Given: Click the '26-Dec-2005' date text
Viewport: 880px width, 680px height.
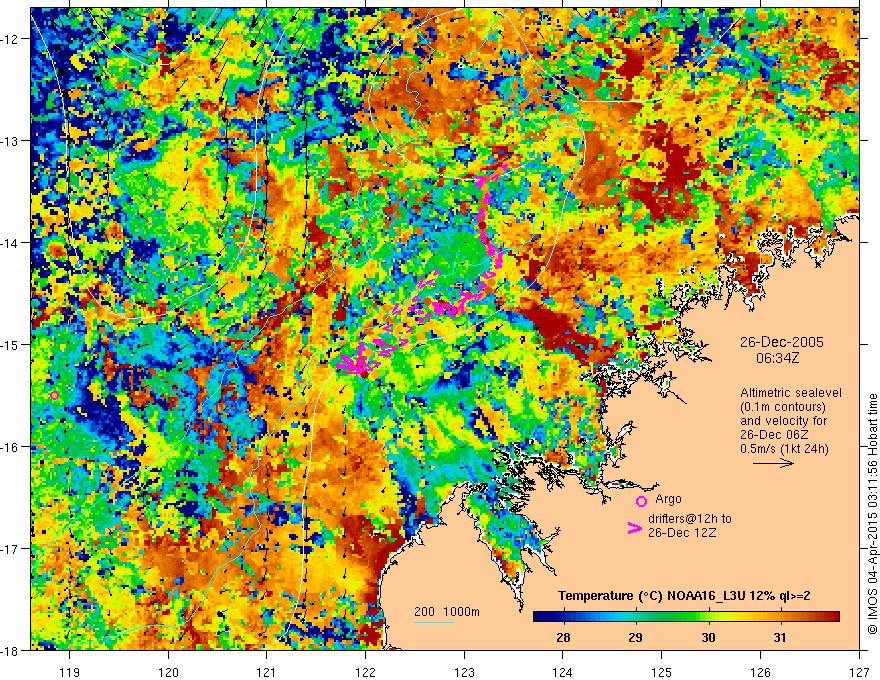Looking at the screenshot, I should [782, 342].
